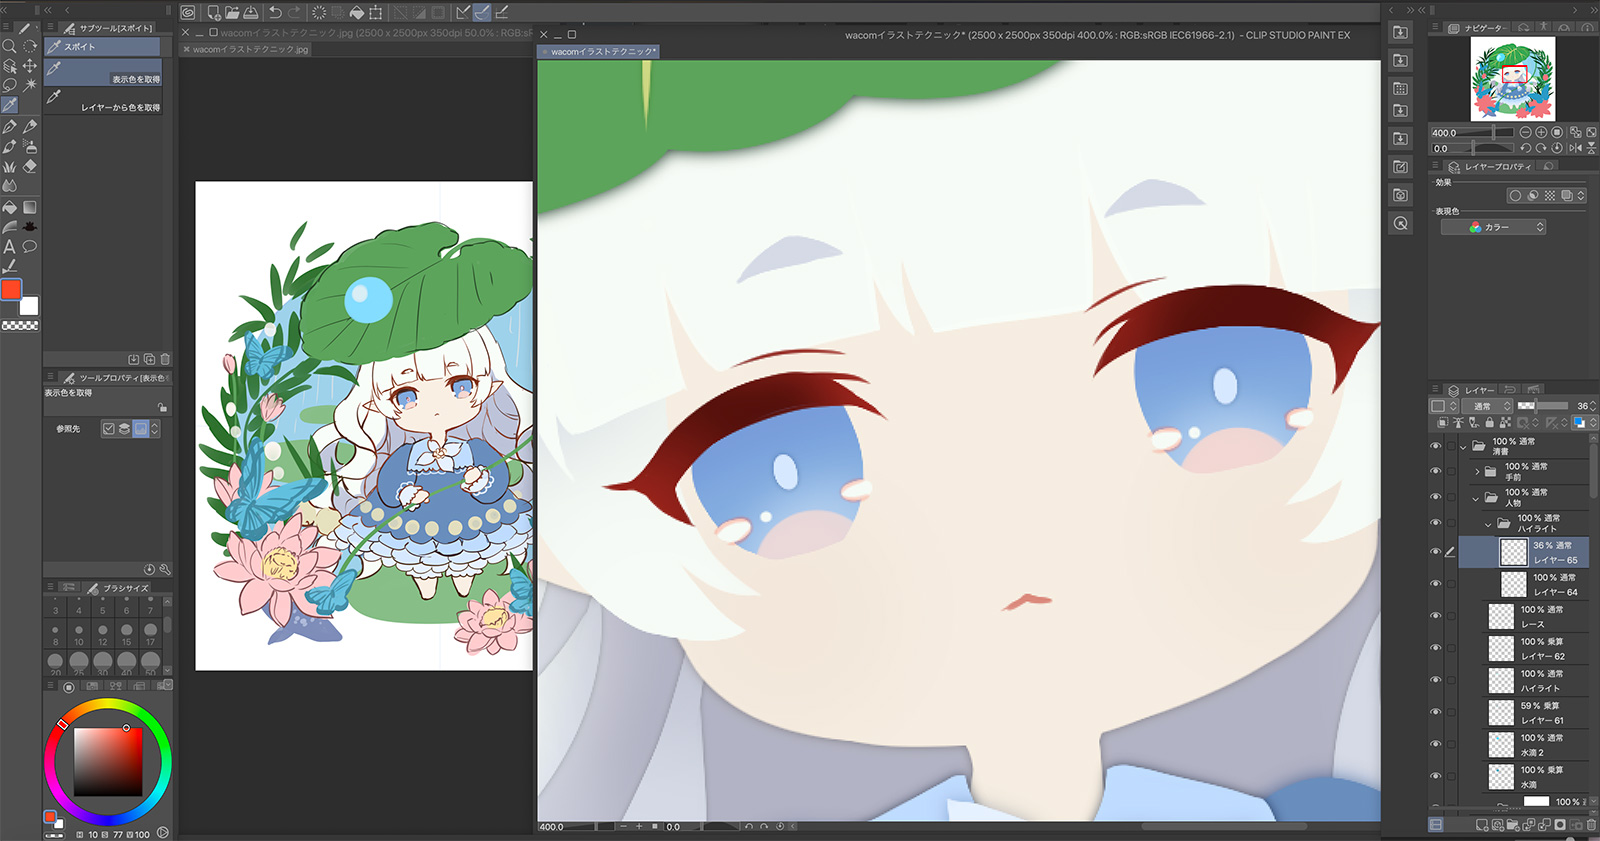Collapse the 人物 layer folder

(1475, 497)
